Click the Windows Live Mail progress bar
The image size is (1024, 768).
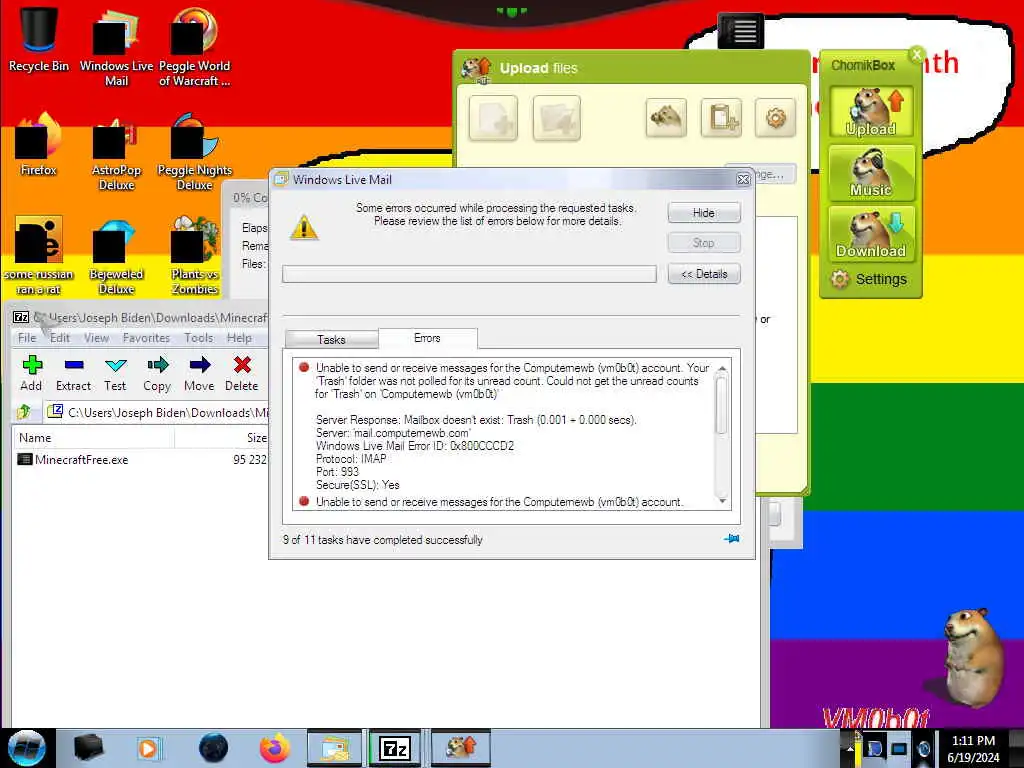click(469, 274)
